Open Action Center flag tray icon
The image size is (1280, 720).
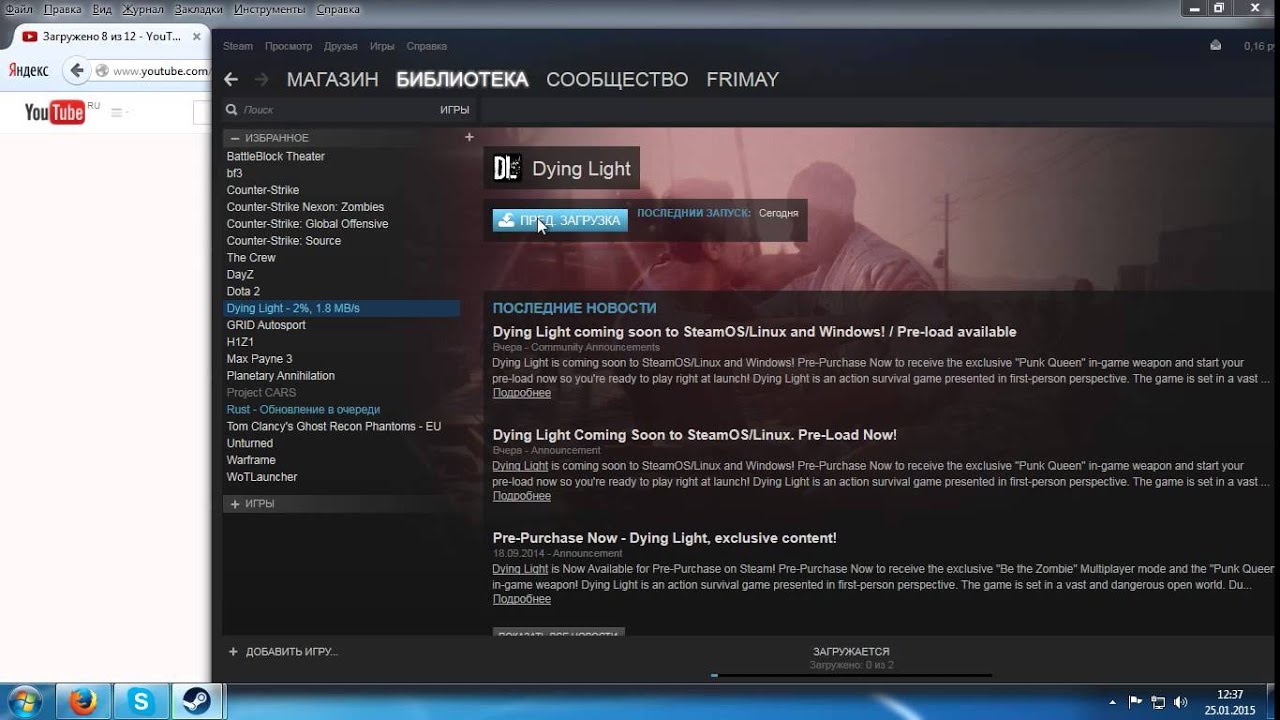(1135, 702)
